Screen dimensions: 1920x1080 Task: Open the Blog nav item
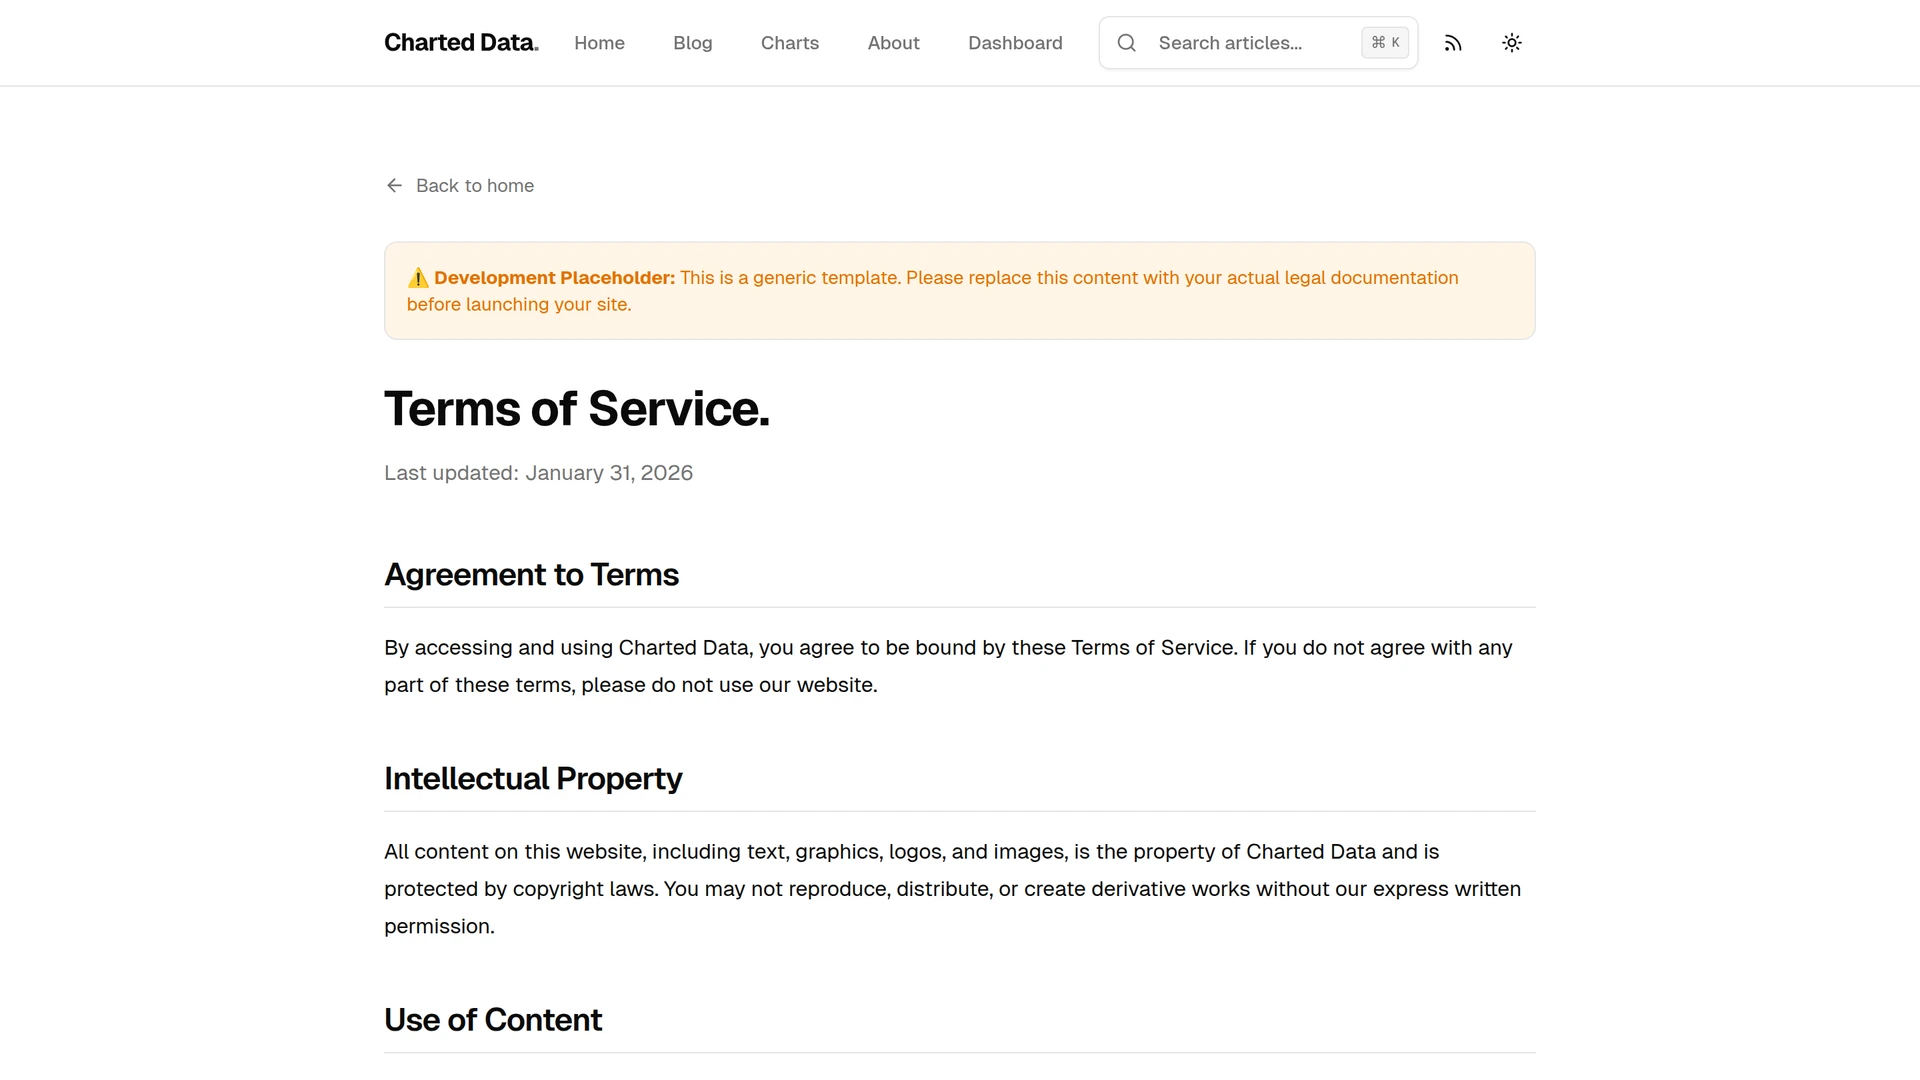[692, 43]
